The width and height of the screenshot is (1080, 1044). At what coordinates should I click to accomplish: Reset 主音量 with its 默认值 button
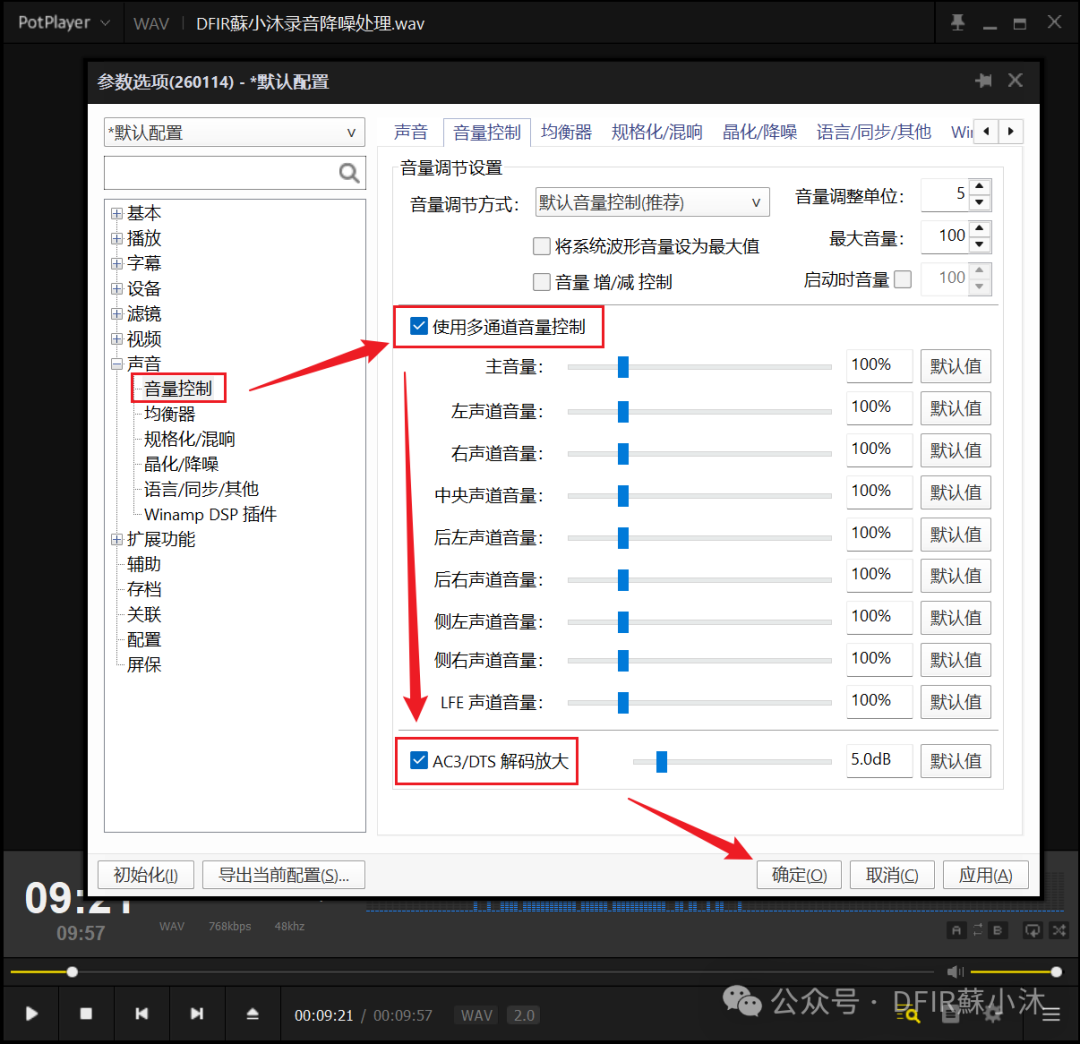955,366
